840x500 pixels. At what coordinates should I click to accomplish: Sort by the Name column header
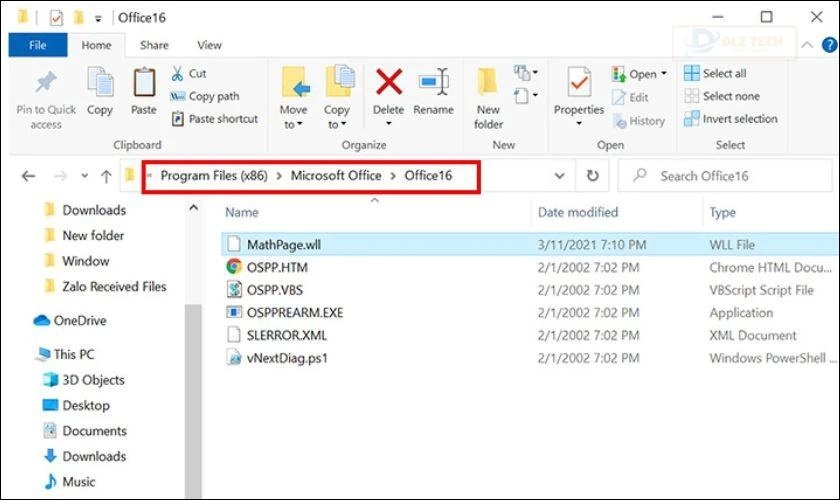(x=242, y=212)
